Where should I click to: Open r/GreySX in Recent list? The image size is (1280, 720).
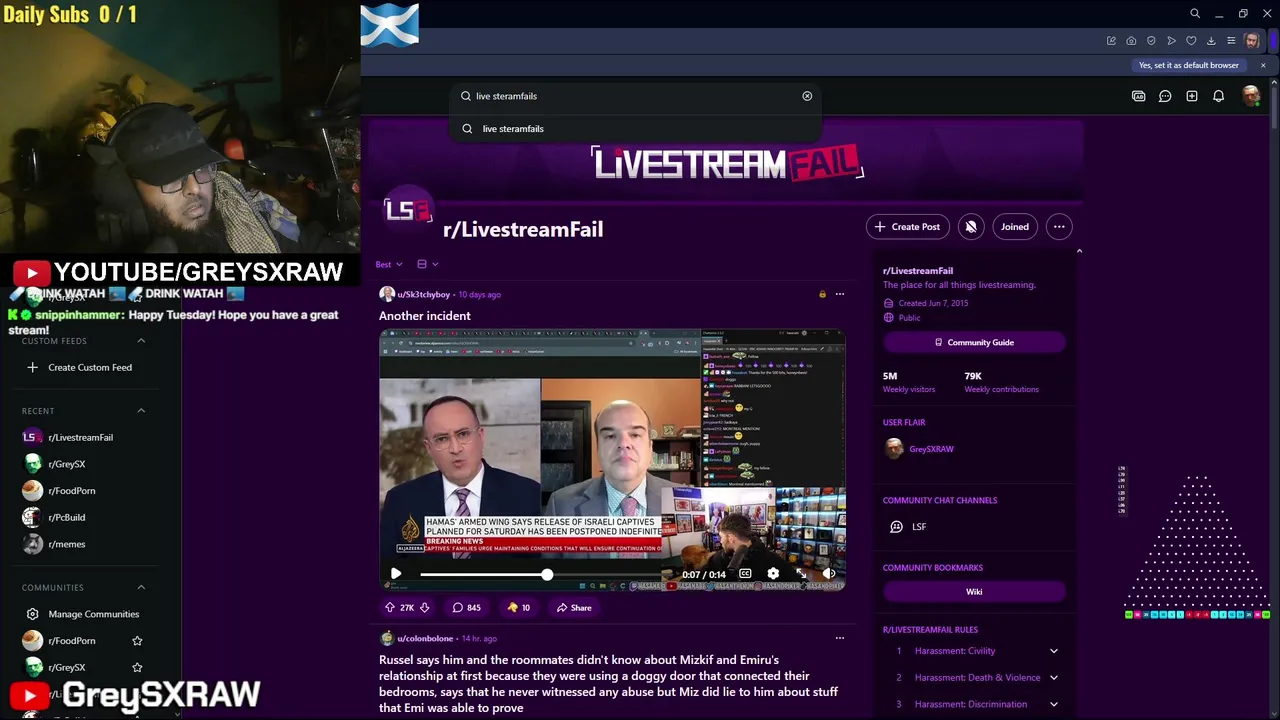(66, 464)
